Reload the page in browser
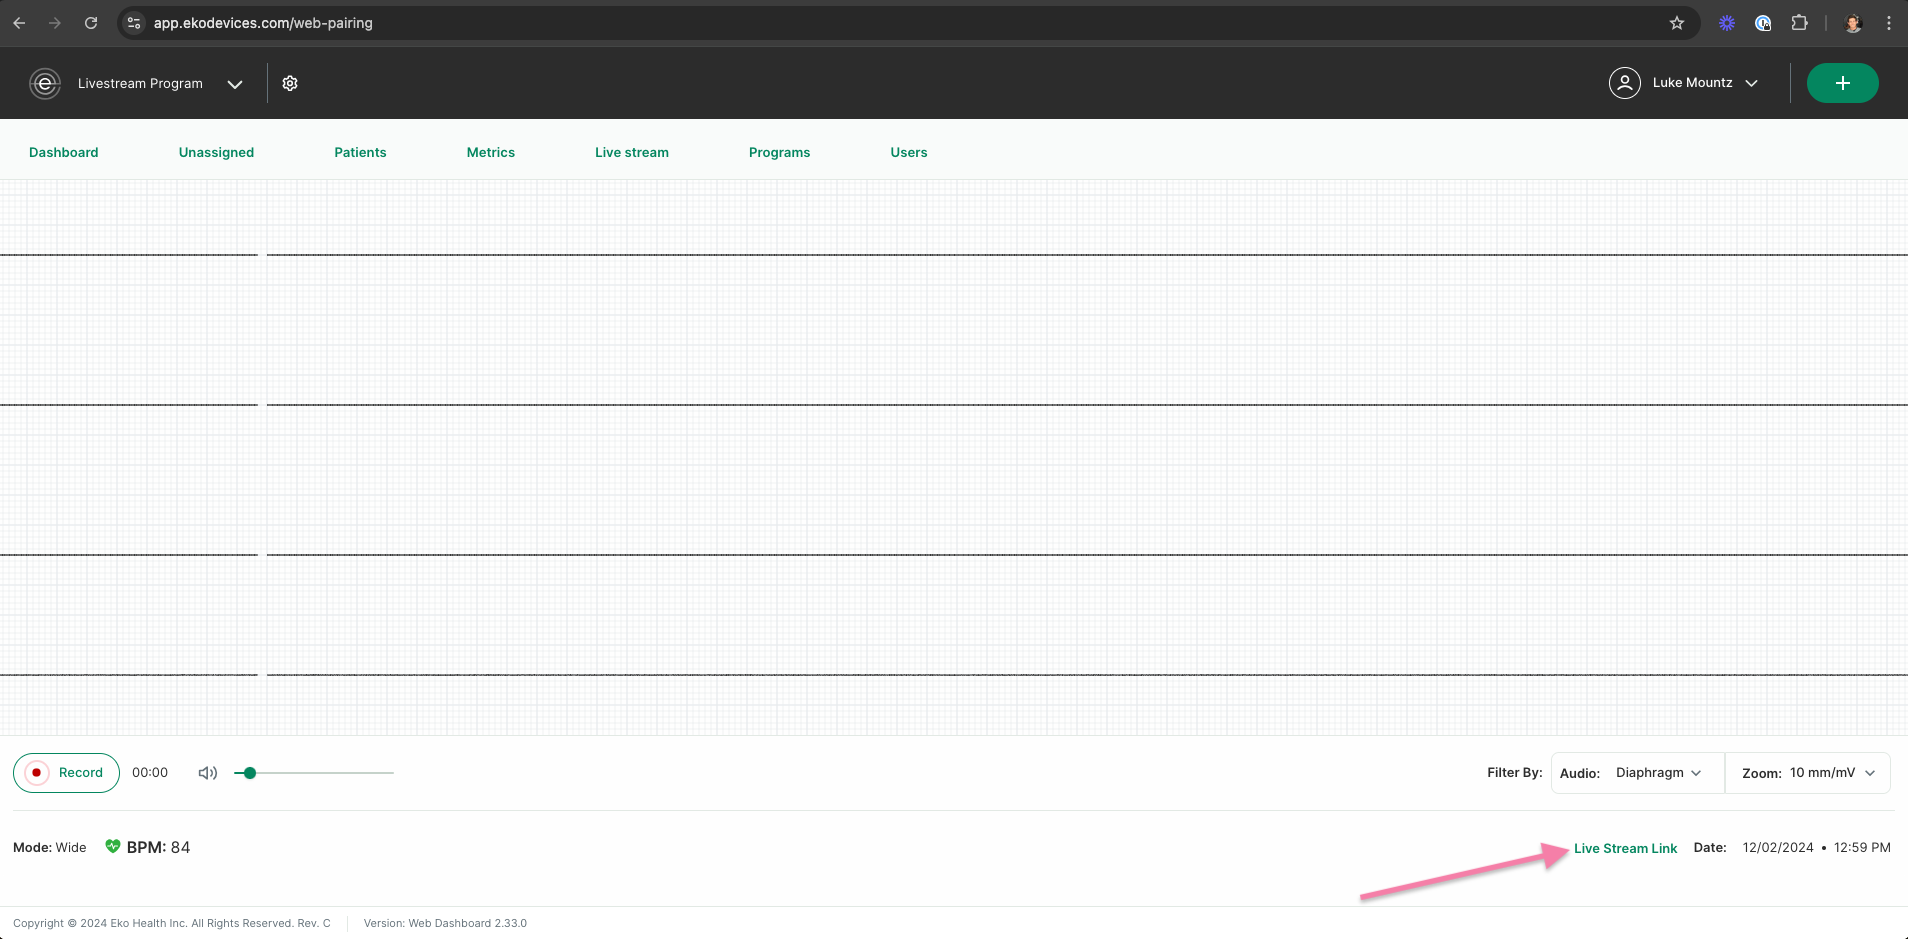This screenshot has width=1908, height=939. (91, 23)
